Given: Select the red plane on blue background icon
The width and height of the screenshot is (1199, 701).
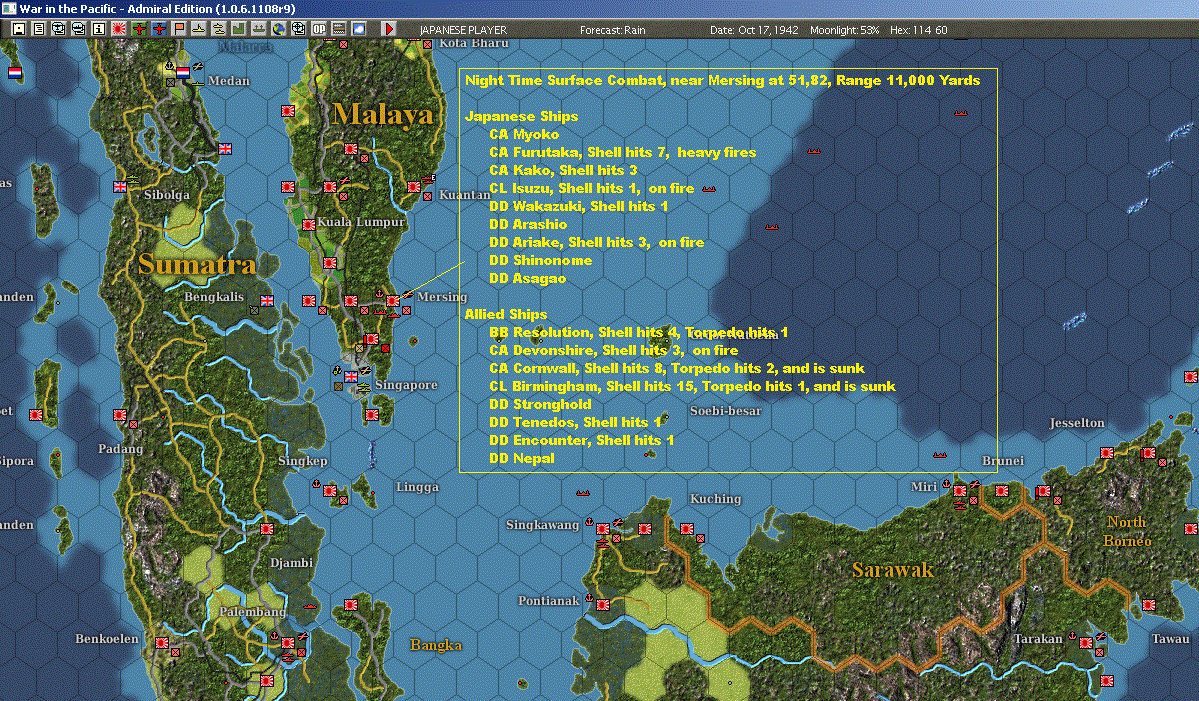Looking at the screenshot, I should tap(159, 29).
